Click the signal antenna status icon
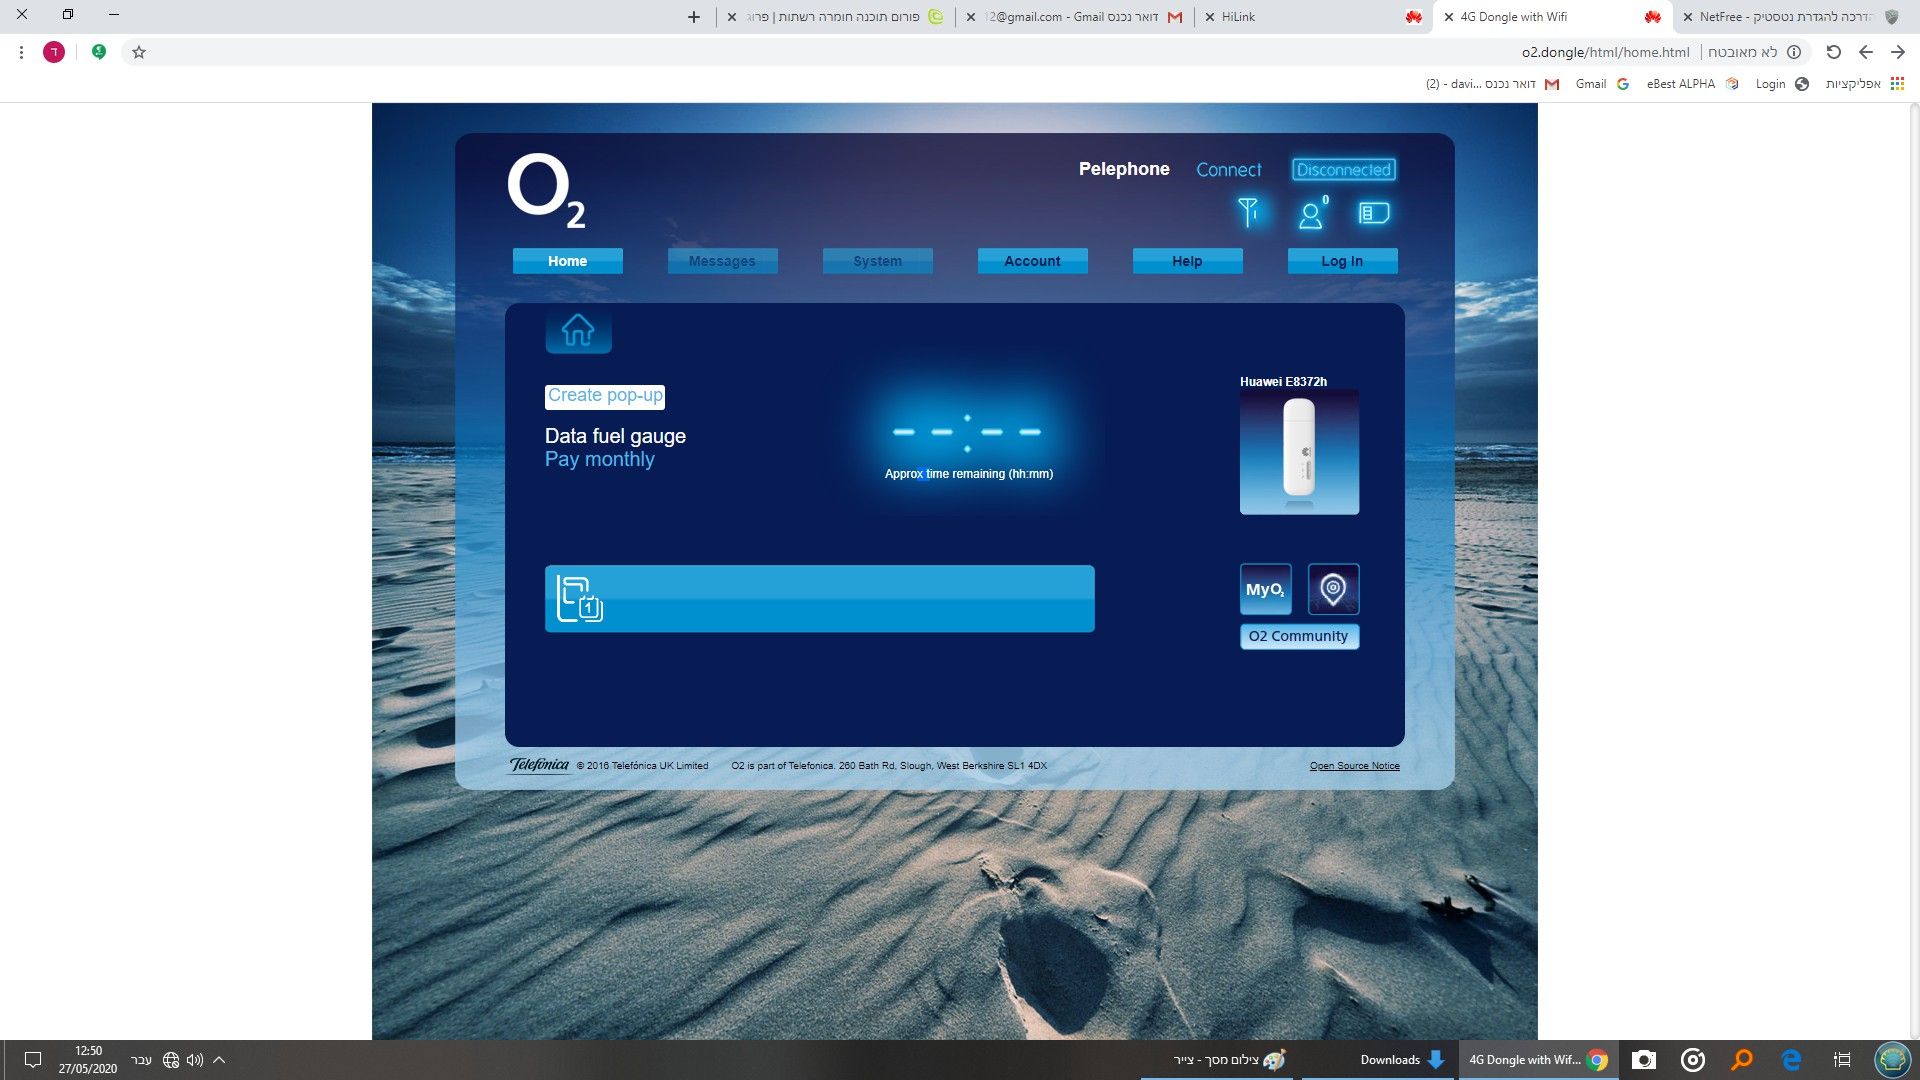Viewport: 1920px width, 1080px height. 1248,212
